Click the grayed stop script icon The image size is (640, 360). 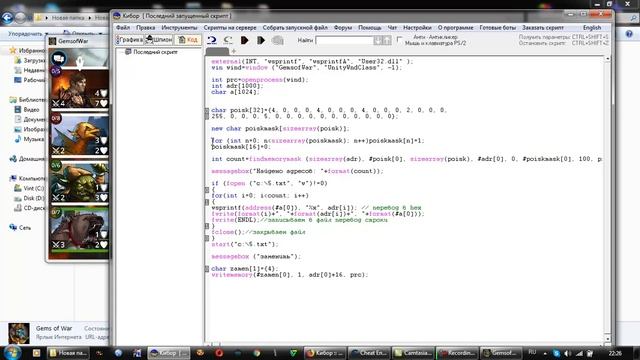[278, 40]
